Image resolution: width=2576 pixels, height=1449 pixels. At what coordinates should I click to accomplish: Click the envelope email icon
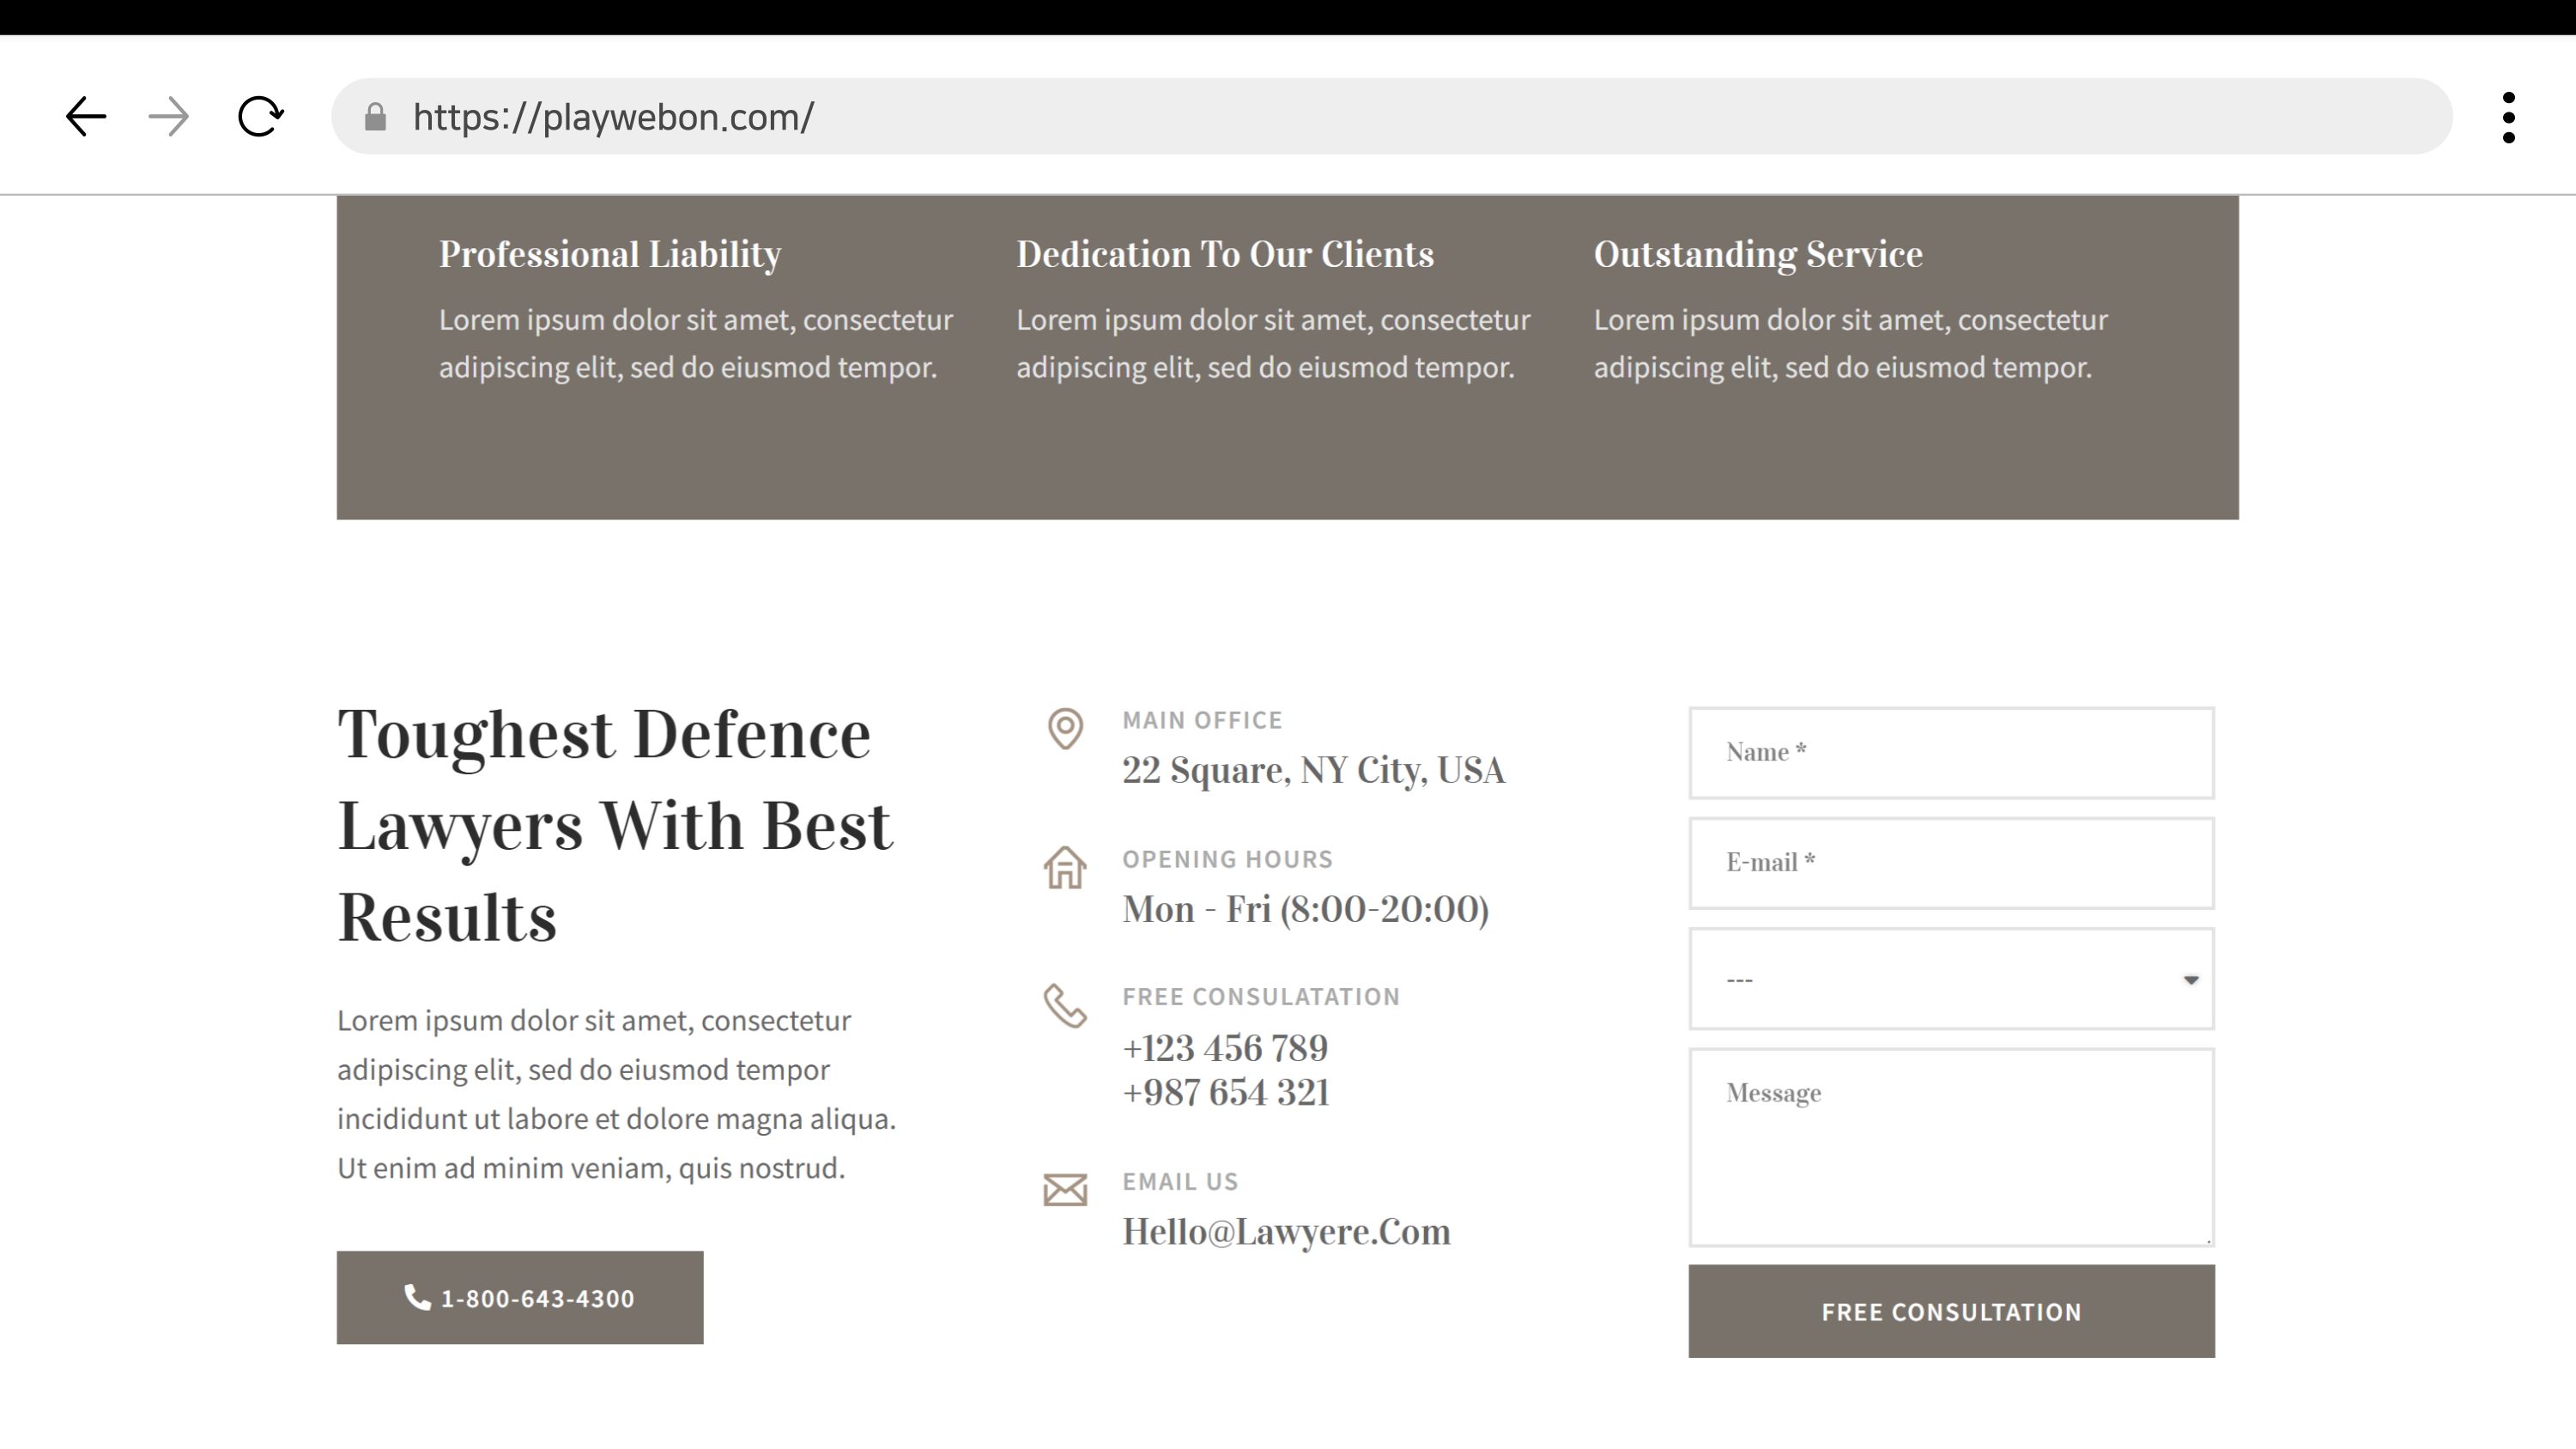tap(1065, 1190)
